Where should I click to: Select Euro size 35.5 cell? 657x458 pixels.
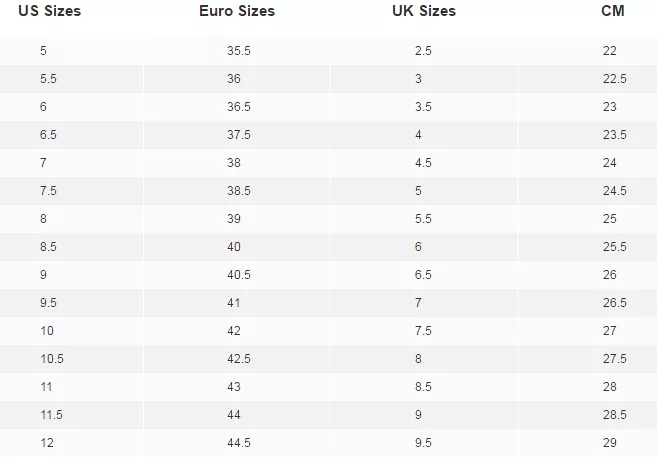[239, 51]
